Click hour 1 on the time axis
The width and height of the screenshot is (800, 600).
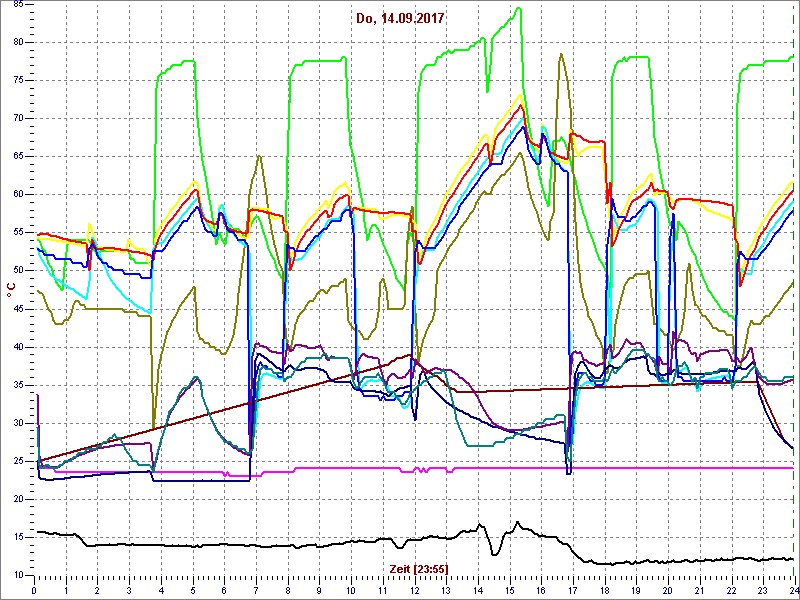click(x=66, y=591)
